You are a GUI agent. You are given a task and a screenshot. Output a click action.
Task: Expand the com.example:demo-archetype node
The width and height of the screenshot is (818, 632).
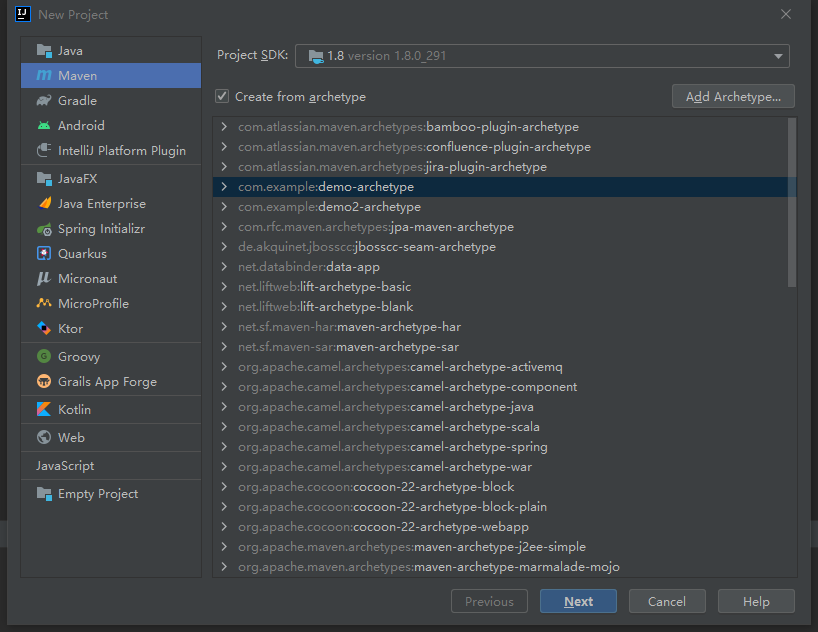225,187
